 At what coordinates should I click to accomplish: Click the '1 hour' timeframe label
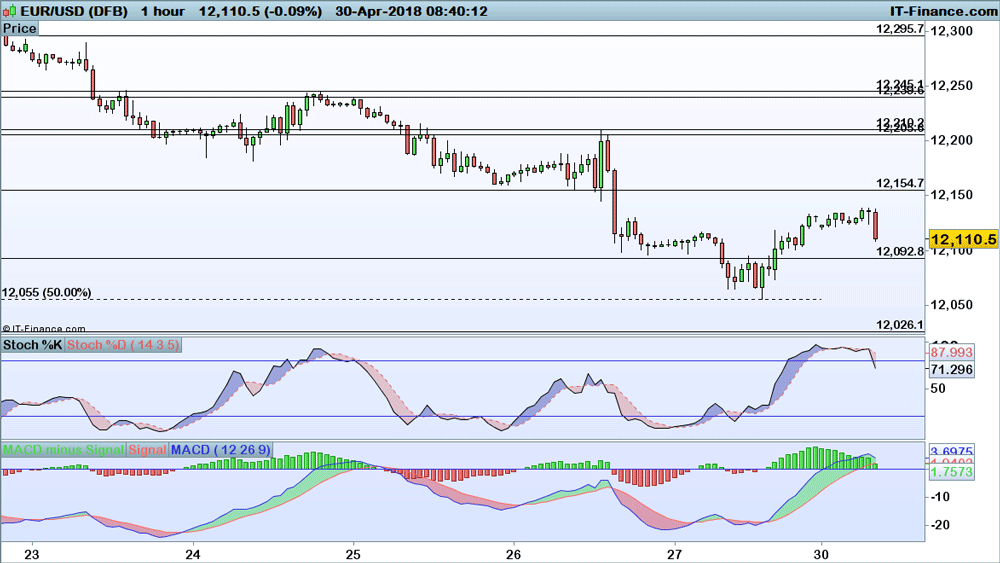[x=163, y=11]
